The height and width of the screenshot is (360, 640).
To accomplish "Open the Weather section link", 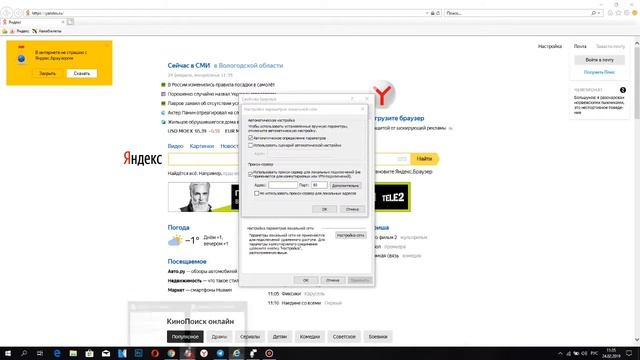I will tap(178, 227).
